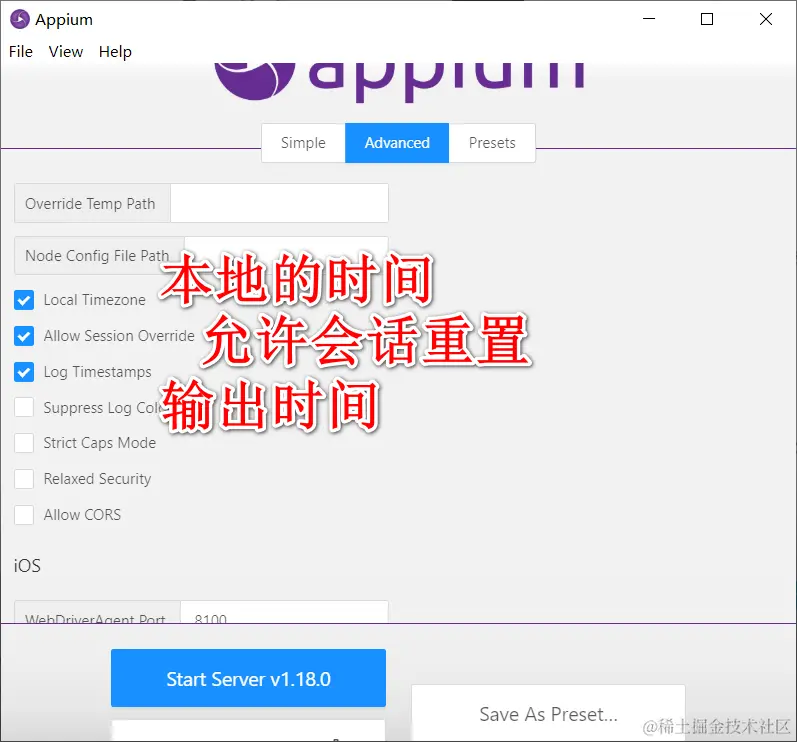The height and width of the screenshot is (742, 797).
Task: Switch to the Presets tab
Action: coord(492,143)
